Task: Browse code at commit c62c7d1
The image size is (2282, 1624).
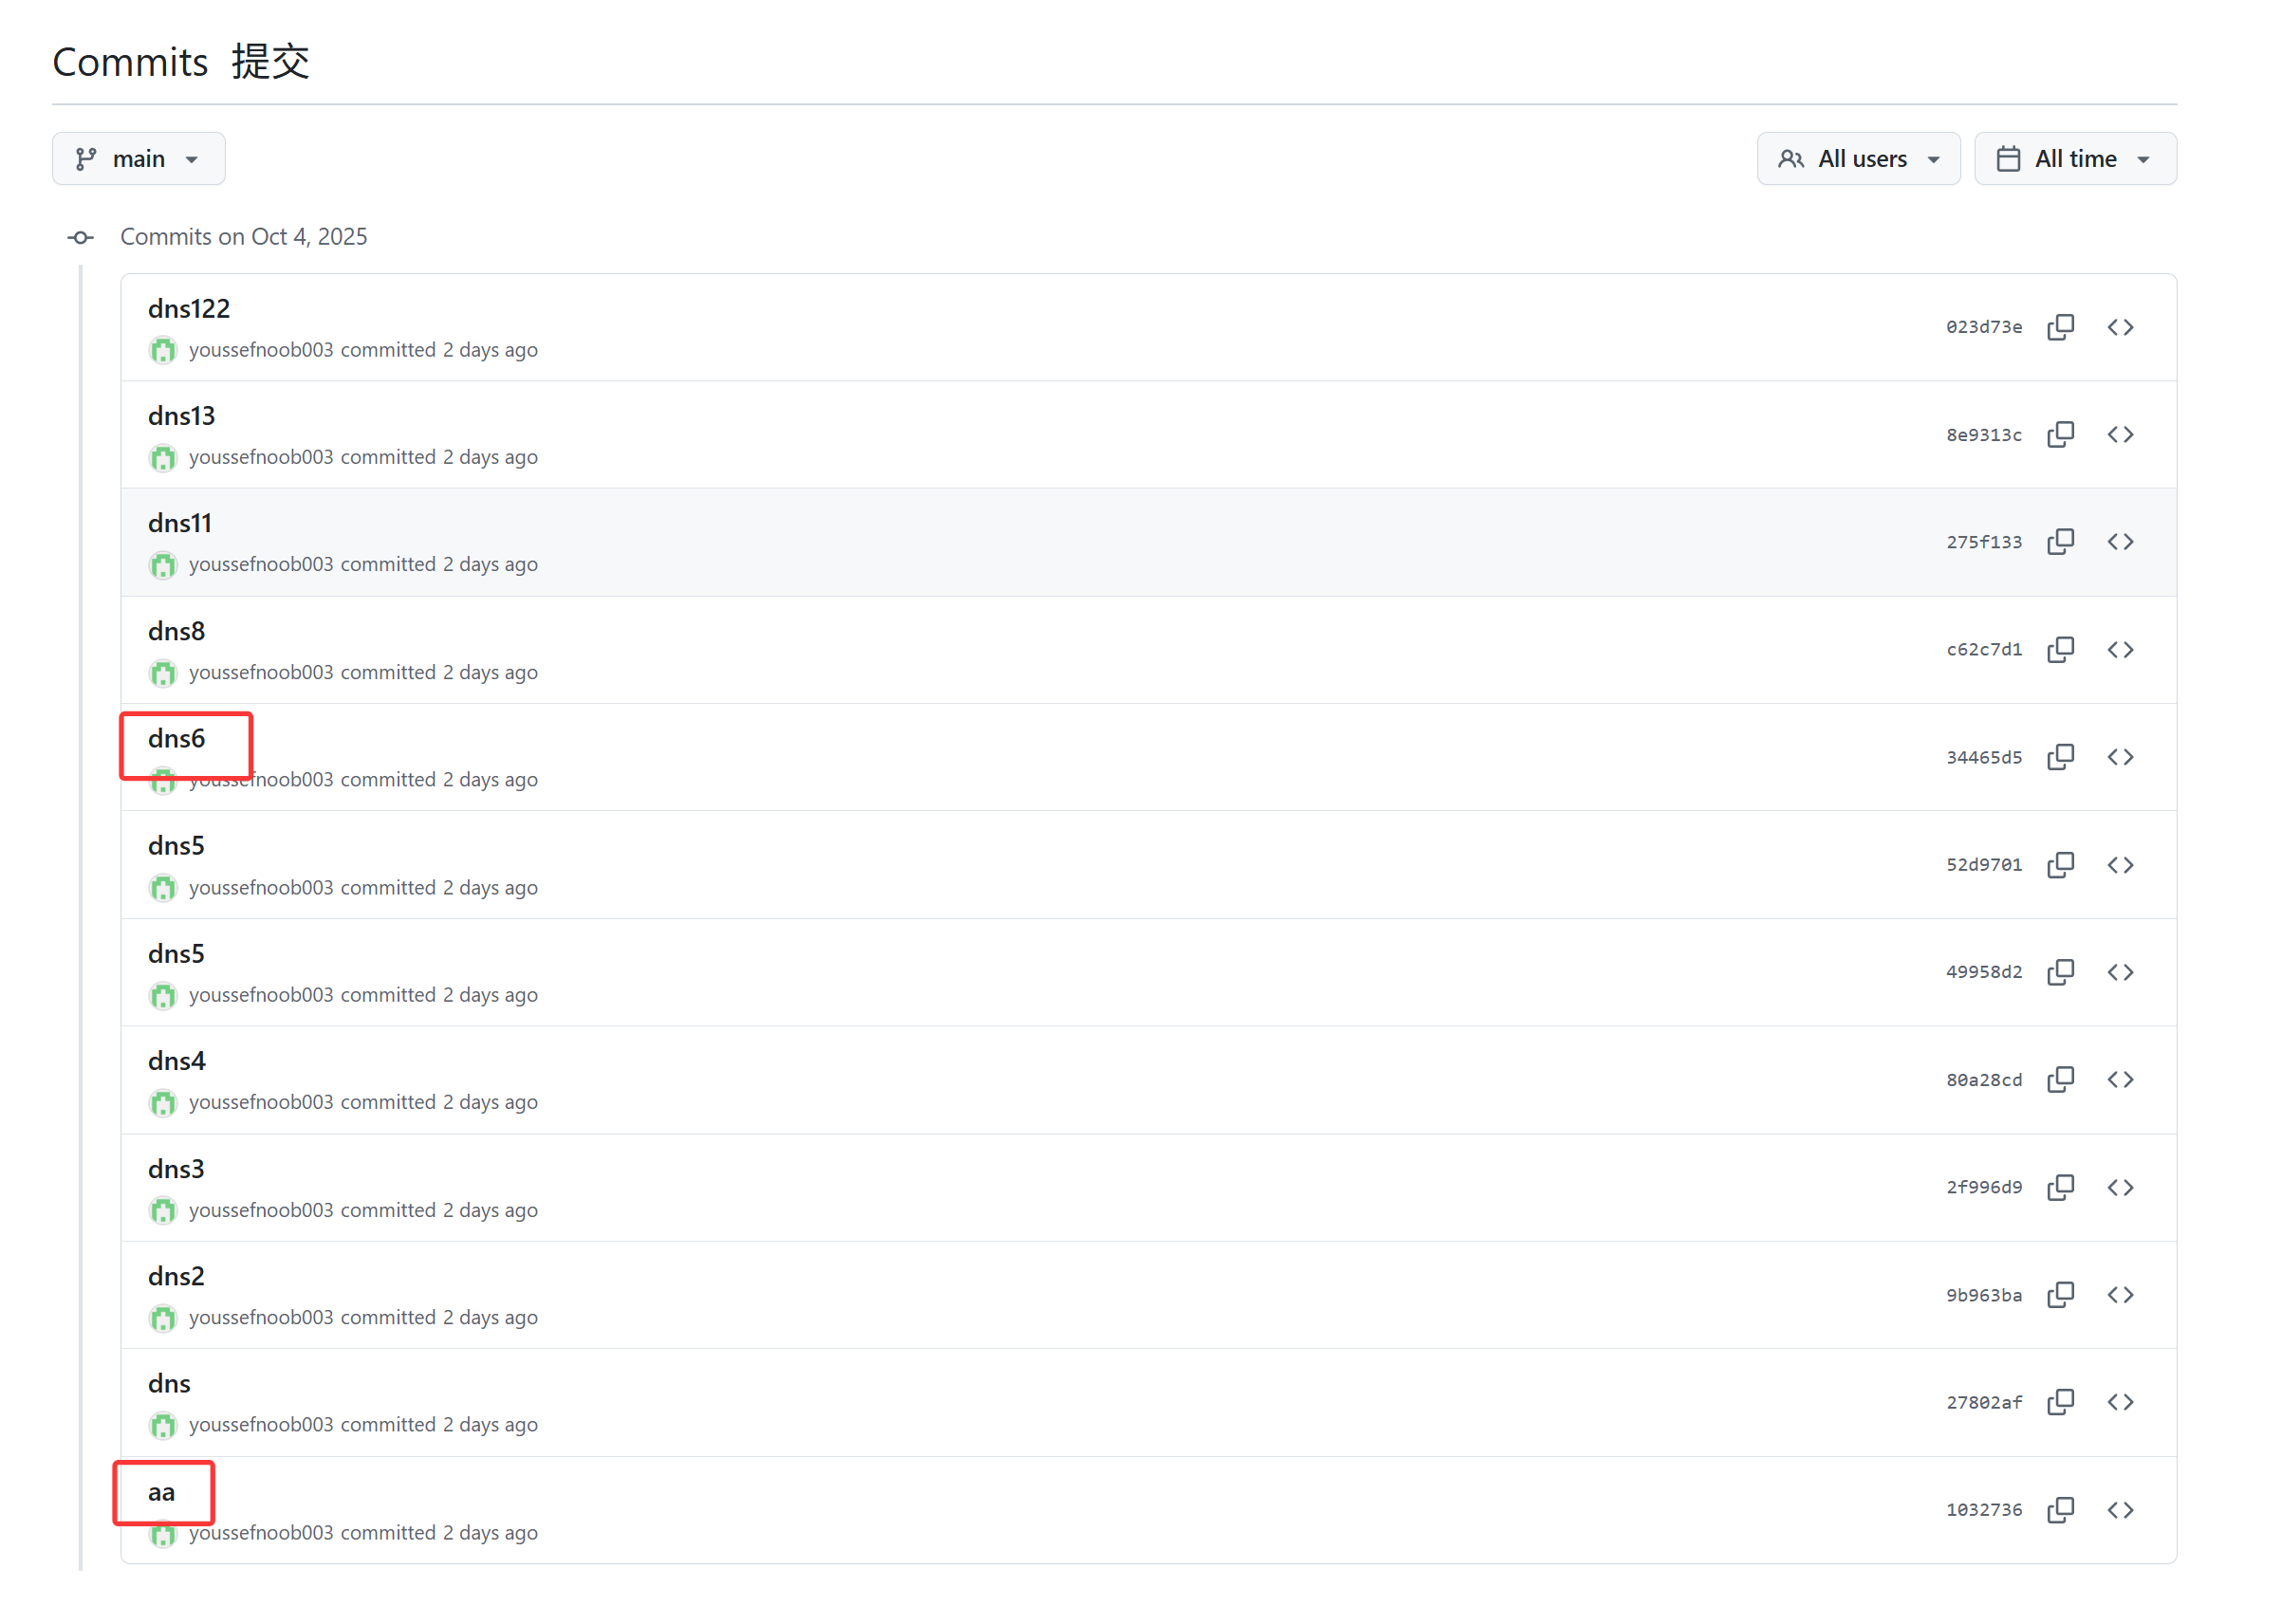Action: [2120, 650]
